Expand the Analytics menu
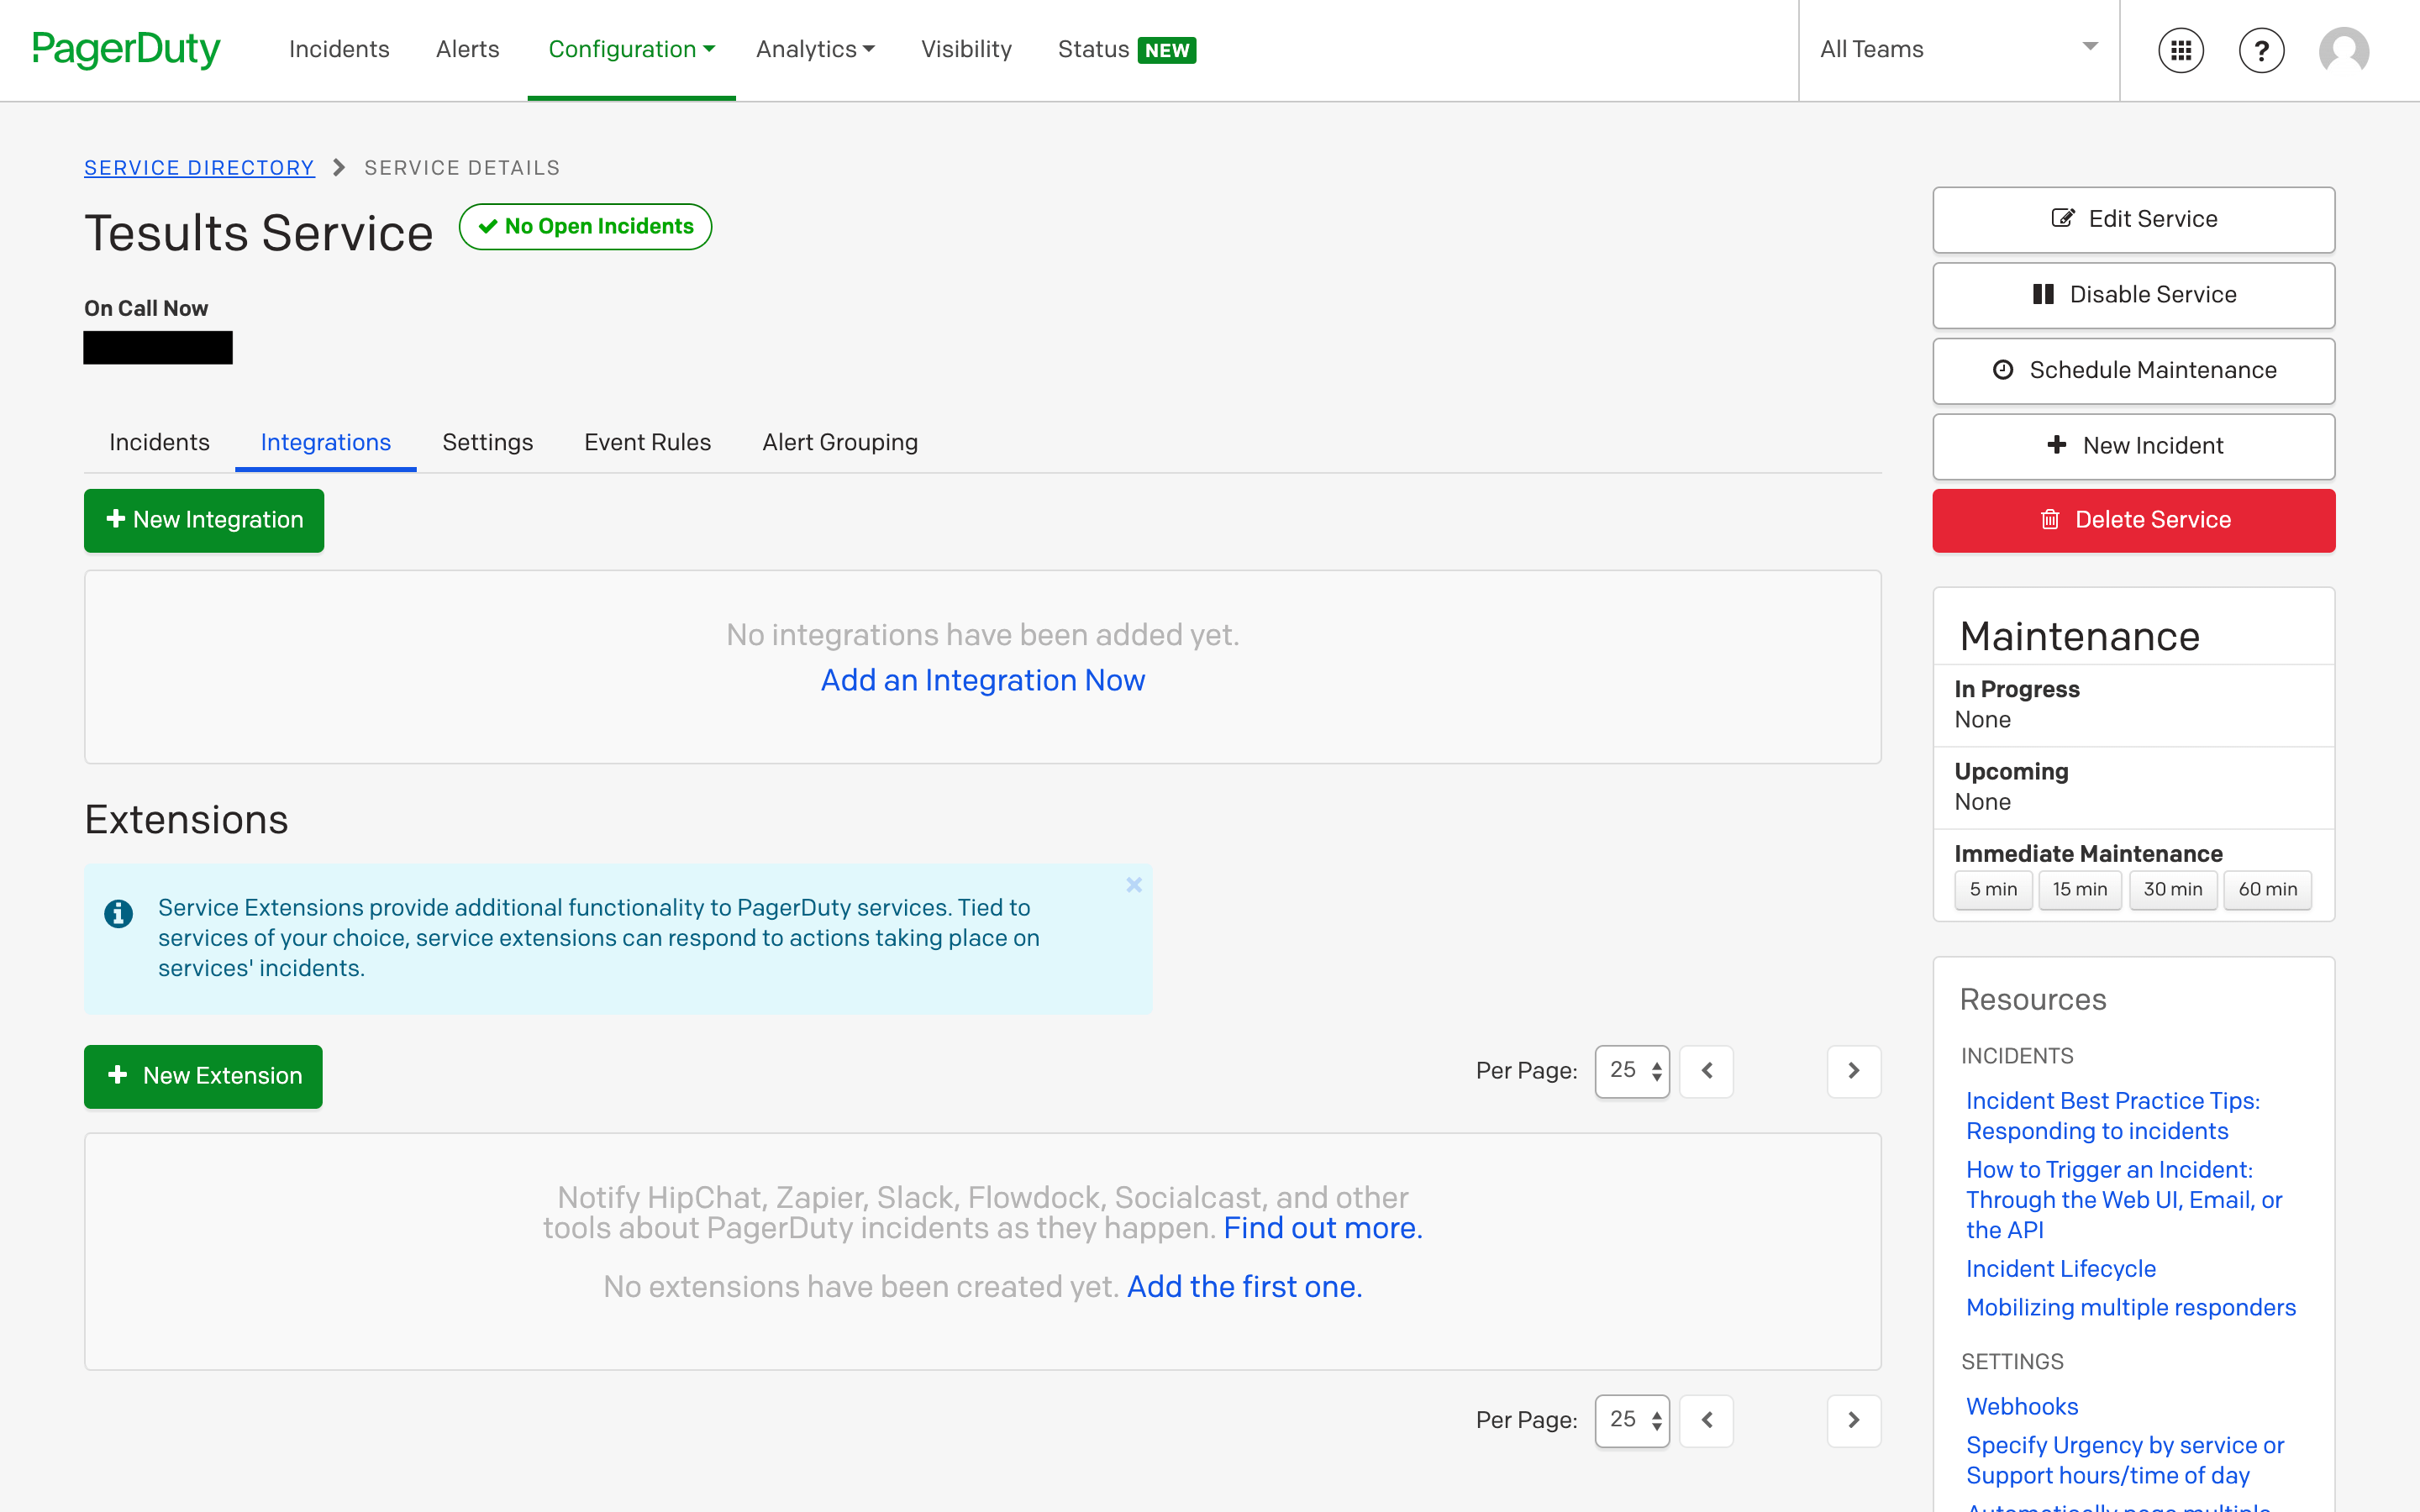 (x=815, y=49)
